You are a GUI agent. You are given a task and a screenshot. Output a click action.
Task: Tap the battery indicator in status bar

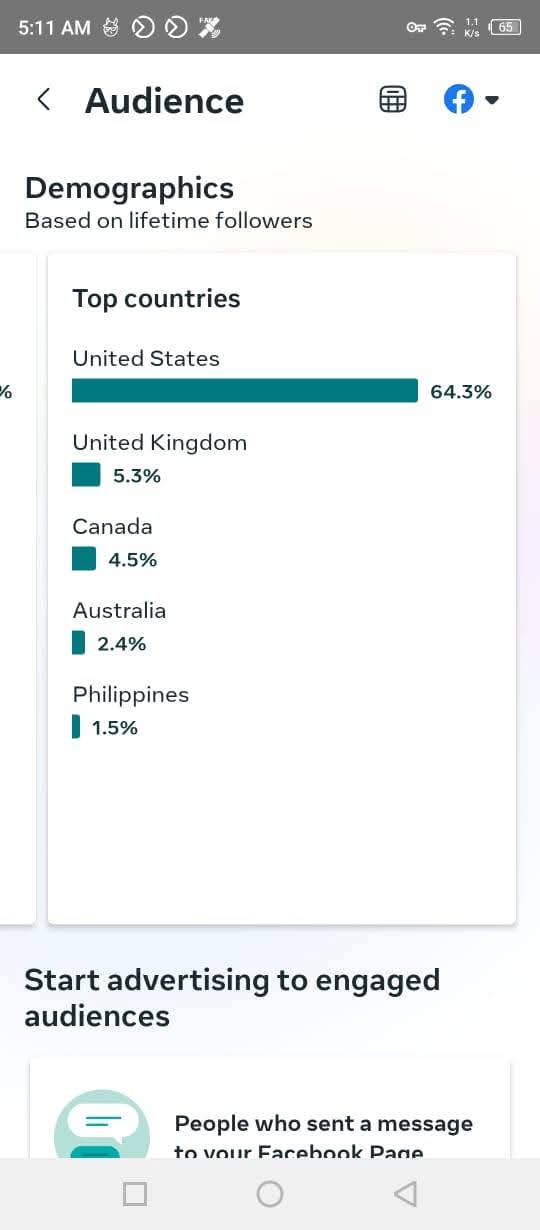pos(506,27)
